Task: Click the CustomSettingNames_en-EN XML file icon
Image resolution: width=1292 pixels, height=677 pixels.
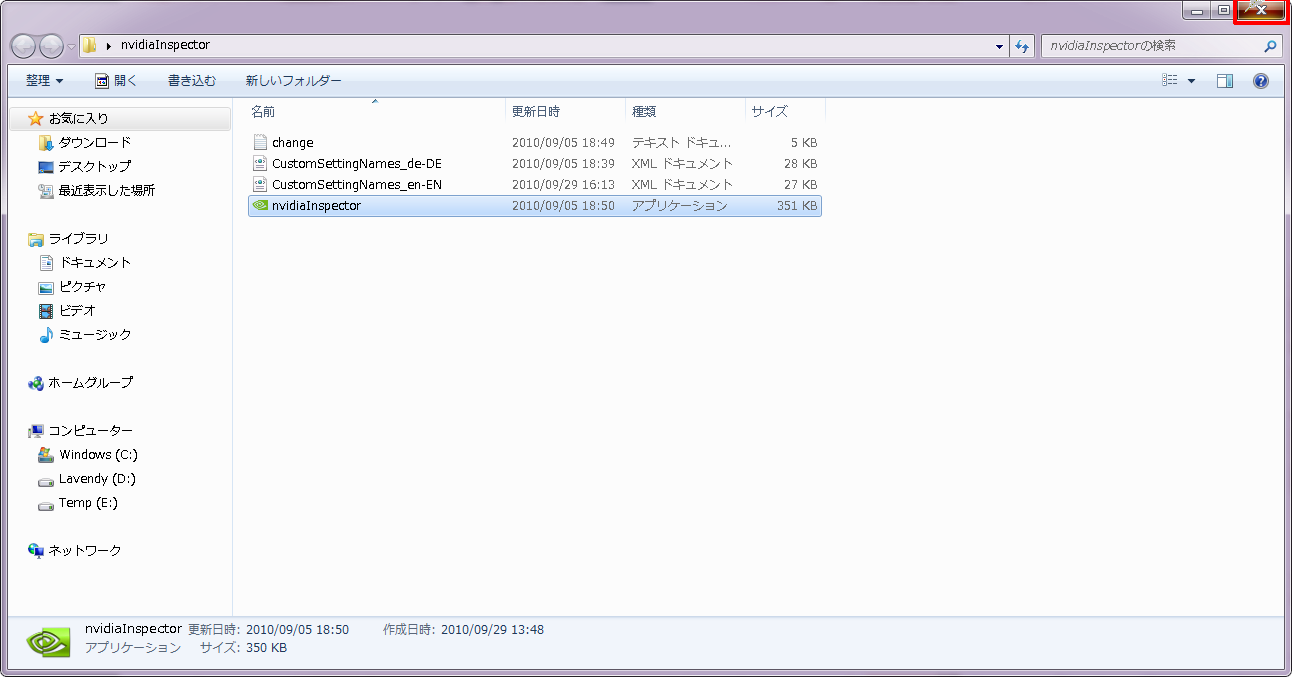Action: coord(260,184)
